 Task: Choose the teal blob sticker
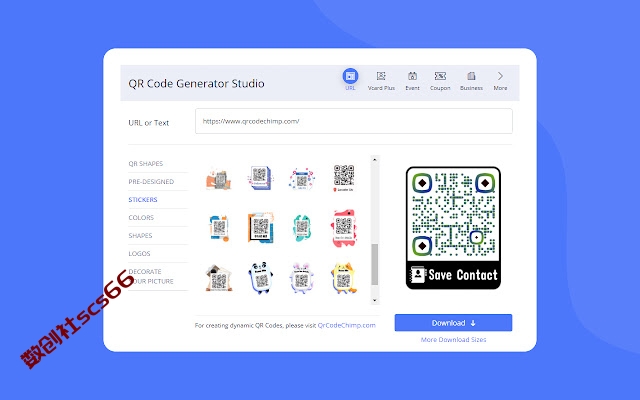pos(302,228)
